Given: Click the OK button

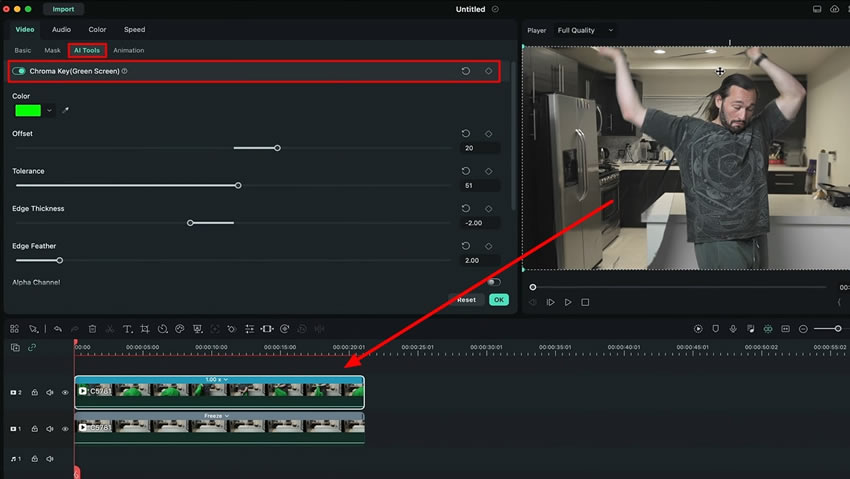Looking at the screenshot, I should [x=499, y=300].
